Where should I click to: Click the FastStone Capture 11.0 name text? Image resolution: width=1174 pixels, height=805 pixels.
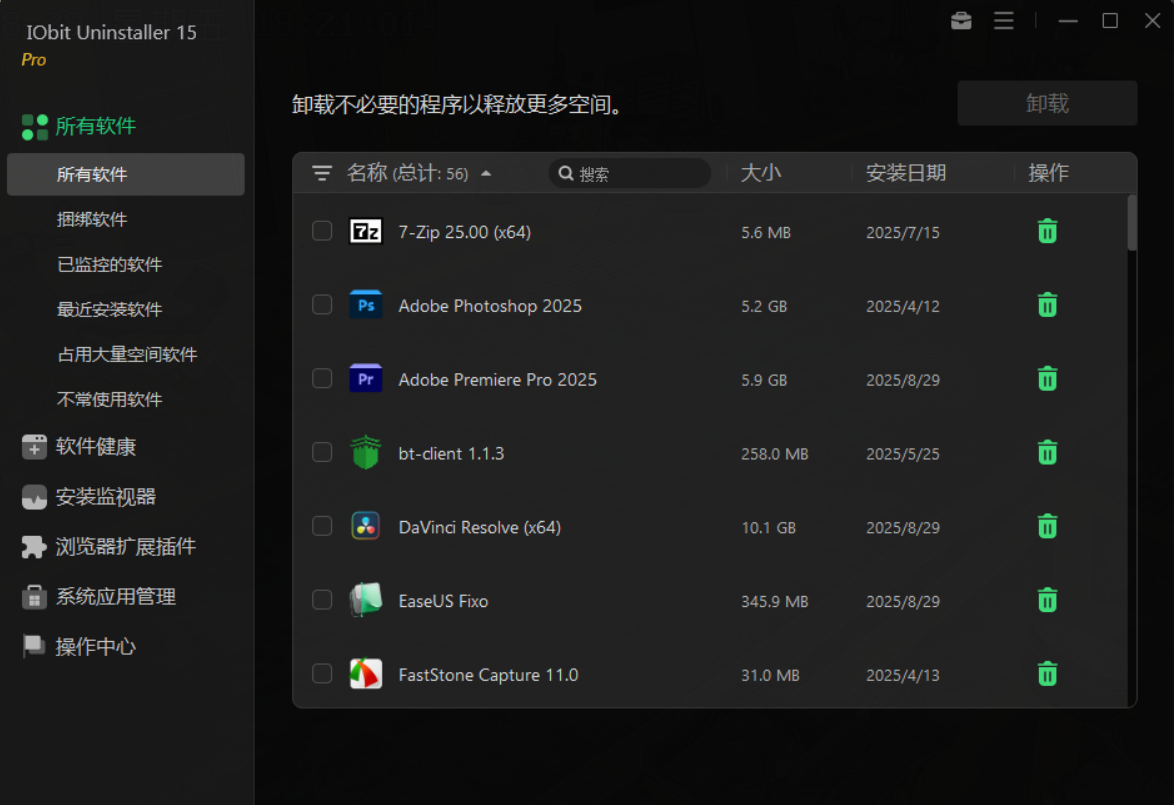point(488,675)
